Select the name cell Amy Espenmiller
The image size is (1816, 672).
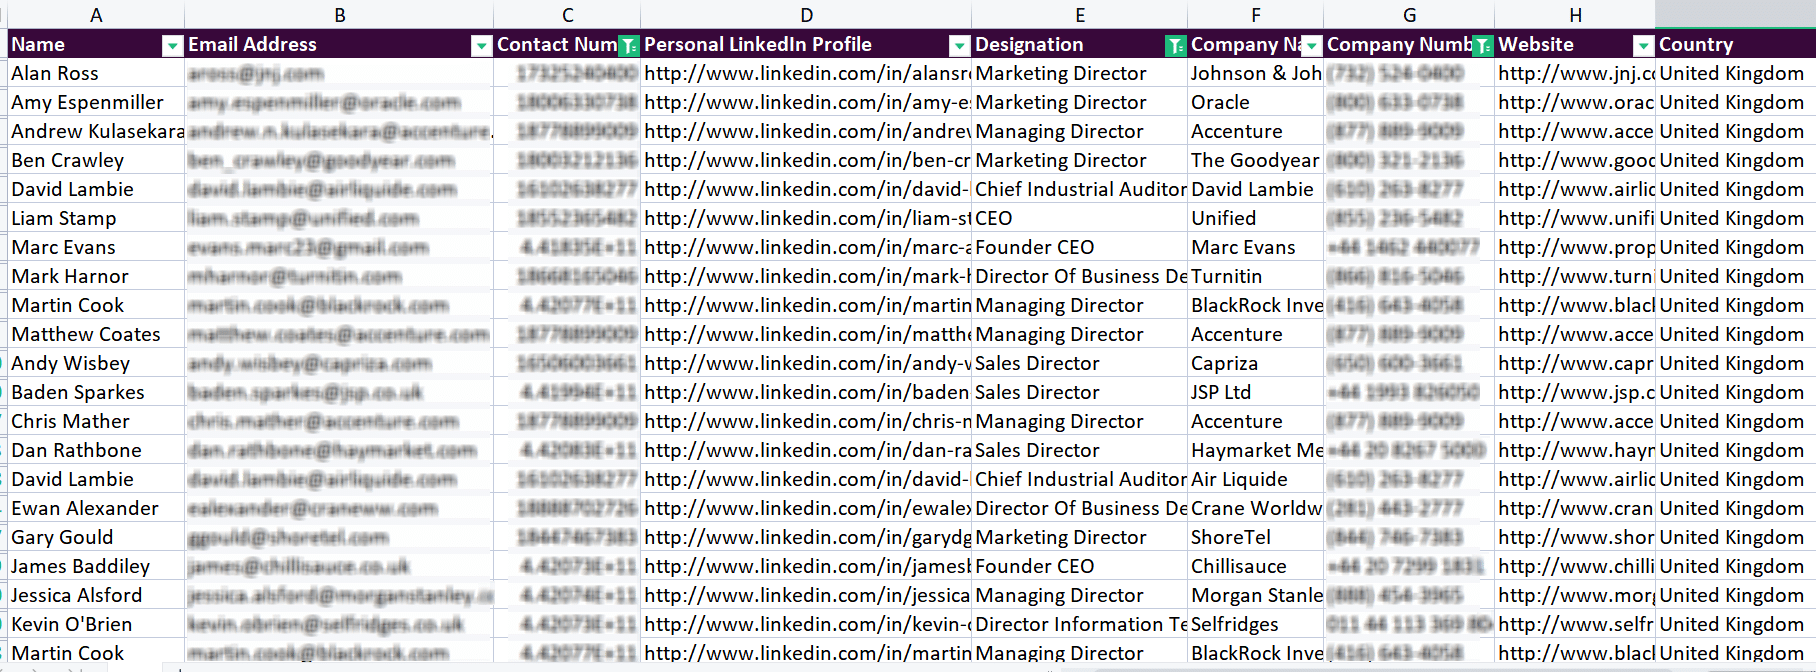coord(96,102)
